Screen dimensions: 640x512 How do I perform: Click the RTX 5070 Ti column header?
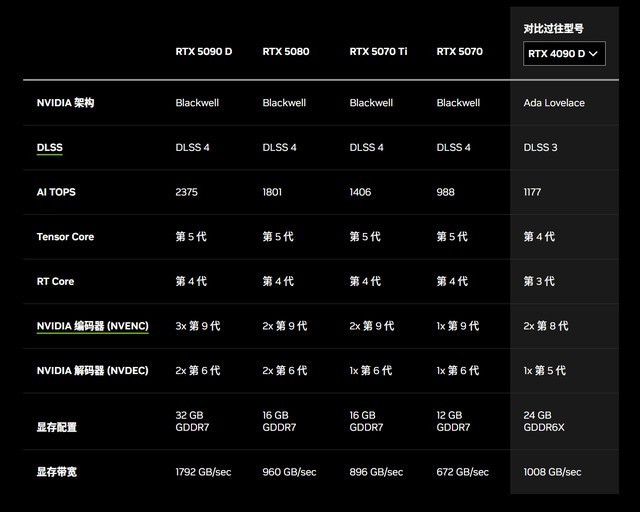pyautogui.click(x=378, y=51)
